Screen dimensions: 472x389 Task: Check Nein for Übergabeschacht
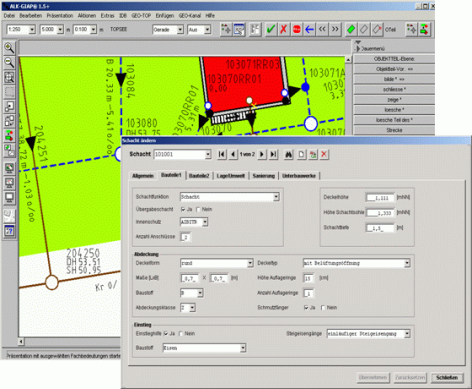pyautogui.click(x=198, y=209)
